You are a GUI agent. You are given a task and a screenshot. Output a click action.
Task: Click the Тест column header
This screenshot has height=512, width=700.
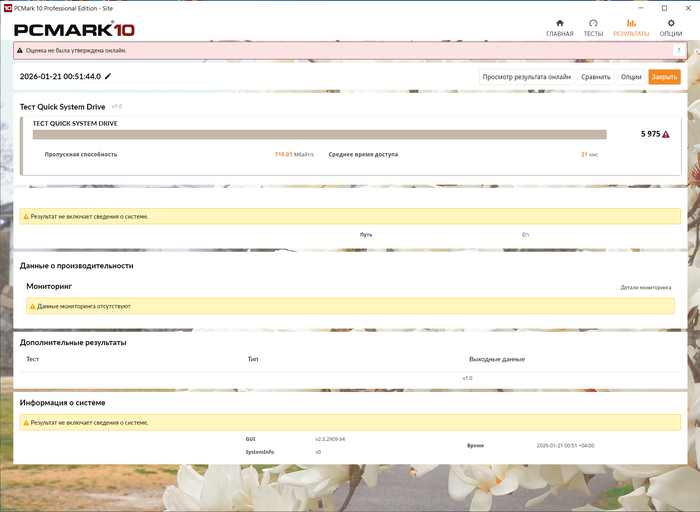33,359
